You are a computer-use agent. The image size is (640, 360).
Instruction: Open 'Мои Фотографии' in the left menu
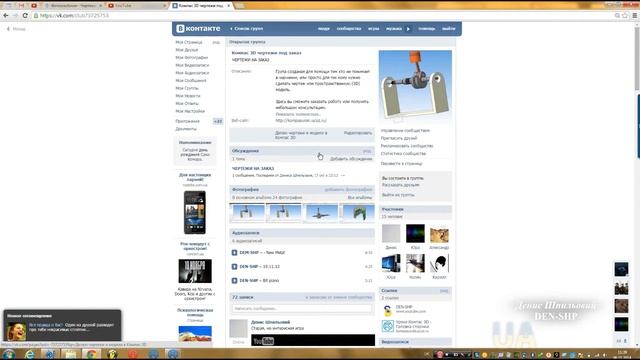pos(191,58)
